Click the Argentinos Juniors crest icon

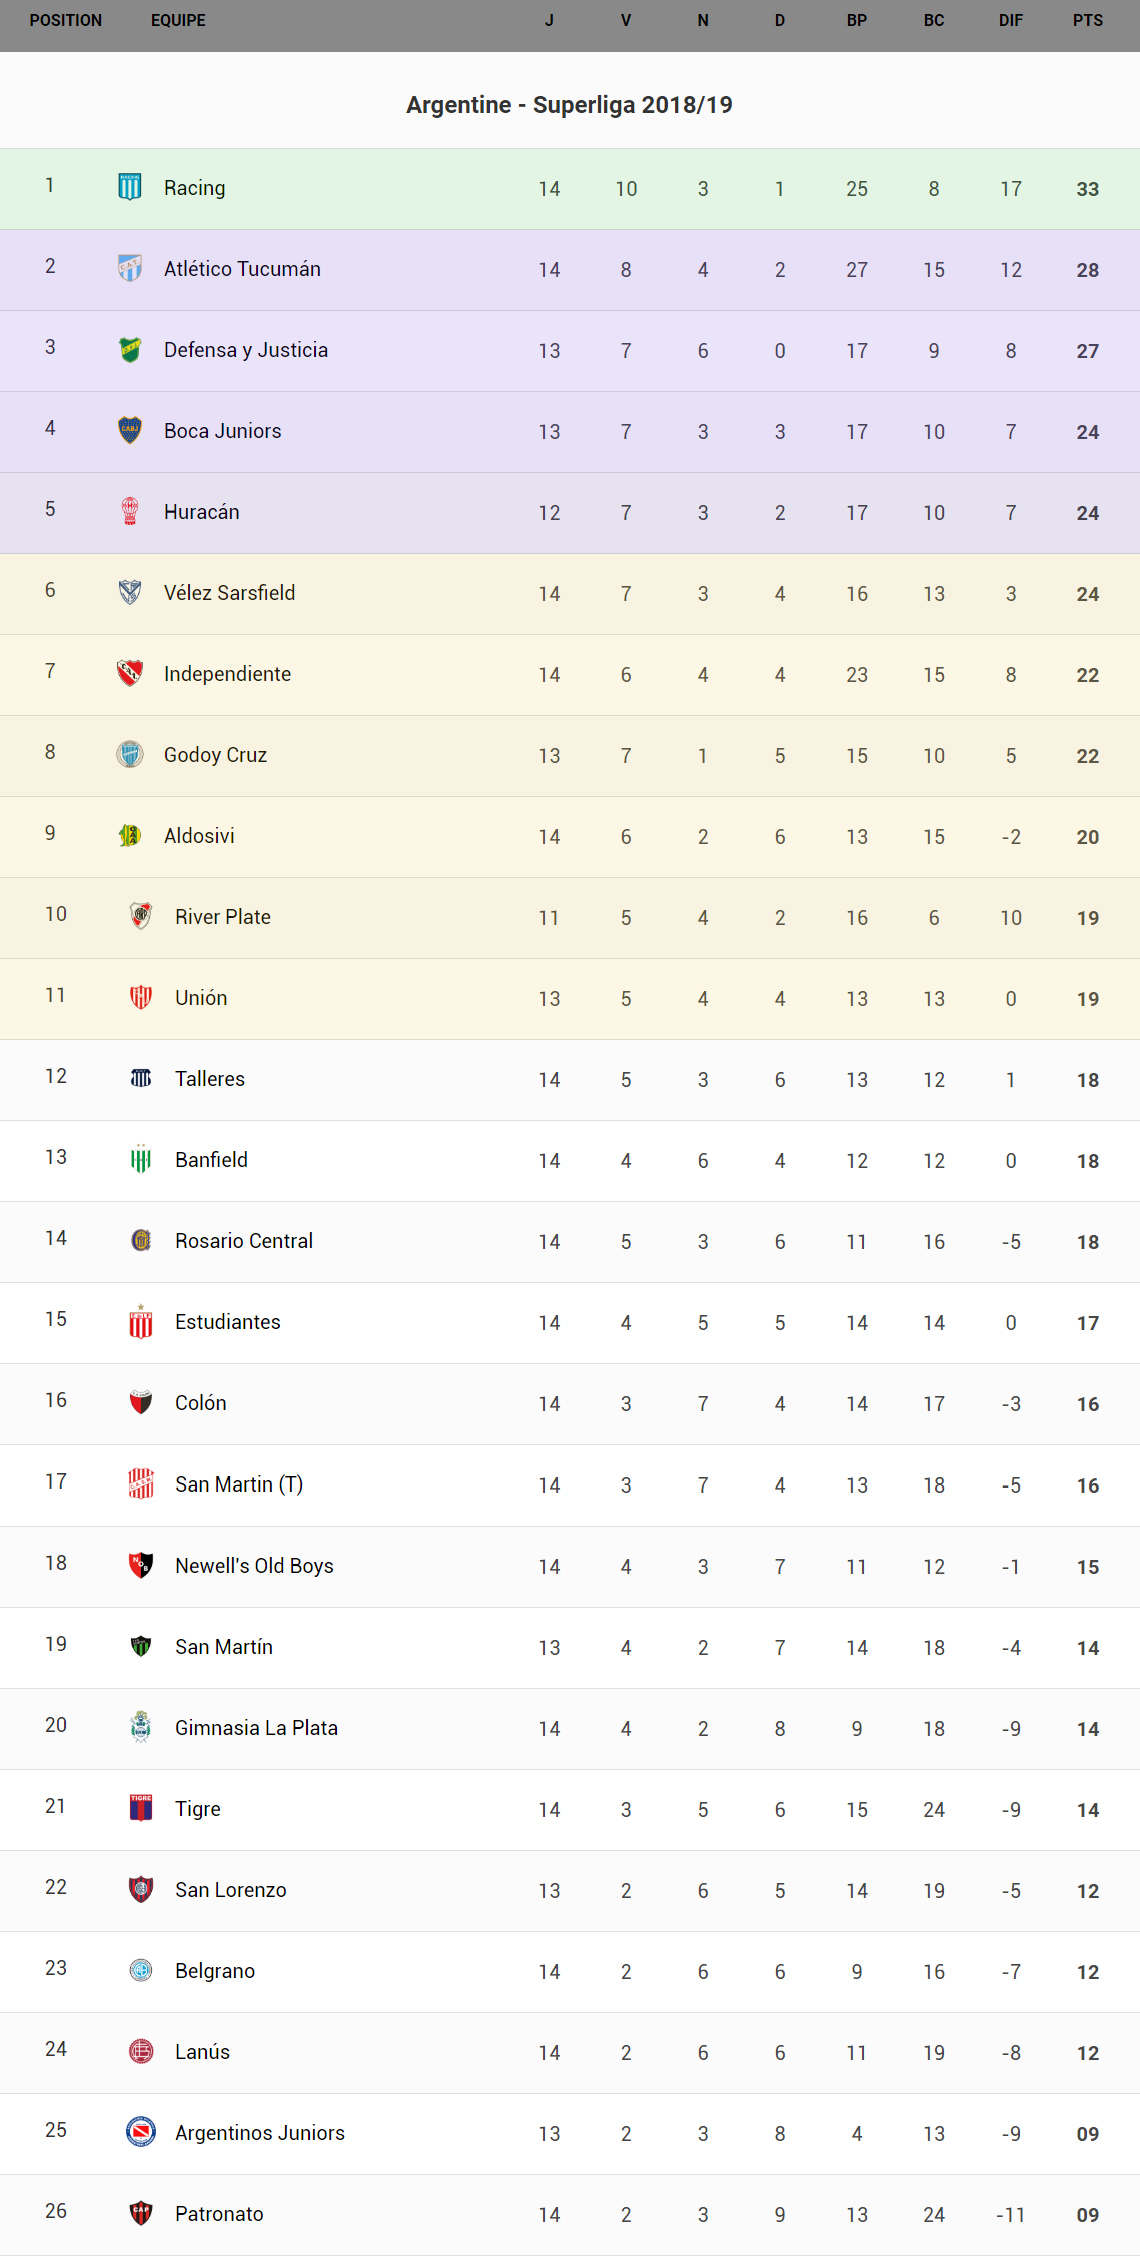tap(141, 2132)
